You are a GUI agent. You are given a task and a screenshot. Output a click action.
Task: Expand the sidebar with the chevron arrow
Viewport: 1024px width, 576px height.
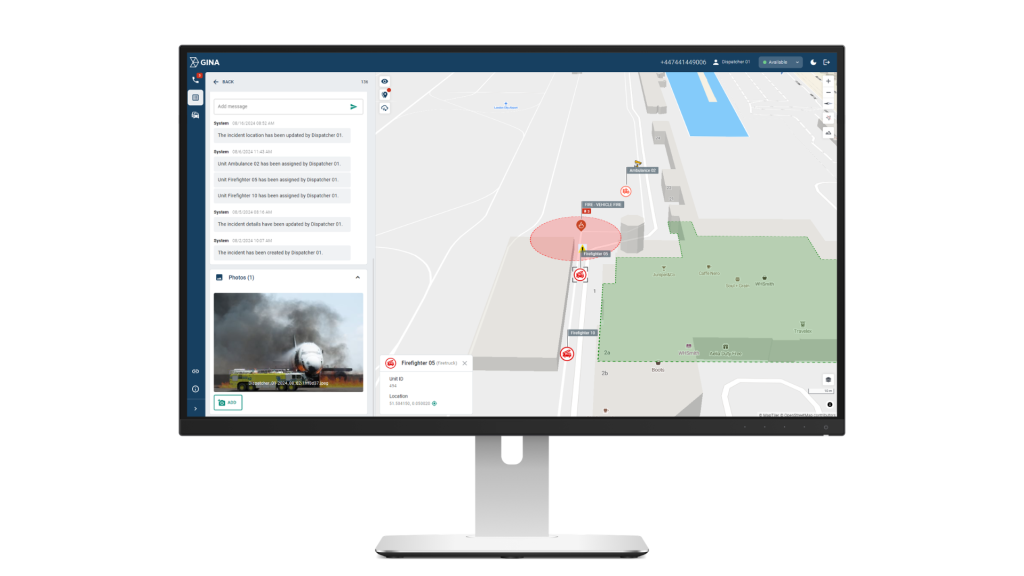(x=194, y=407)
